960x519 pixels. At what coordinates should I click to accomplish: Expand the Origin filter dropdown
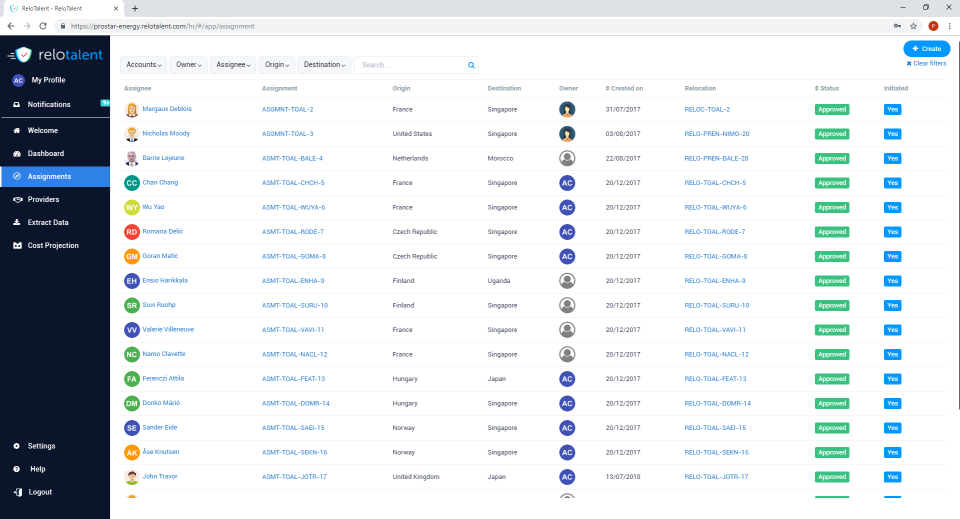coord(277,65)
